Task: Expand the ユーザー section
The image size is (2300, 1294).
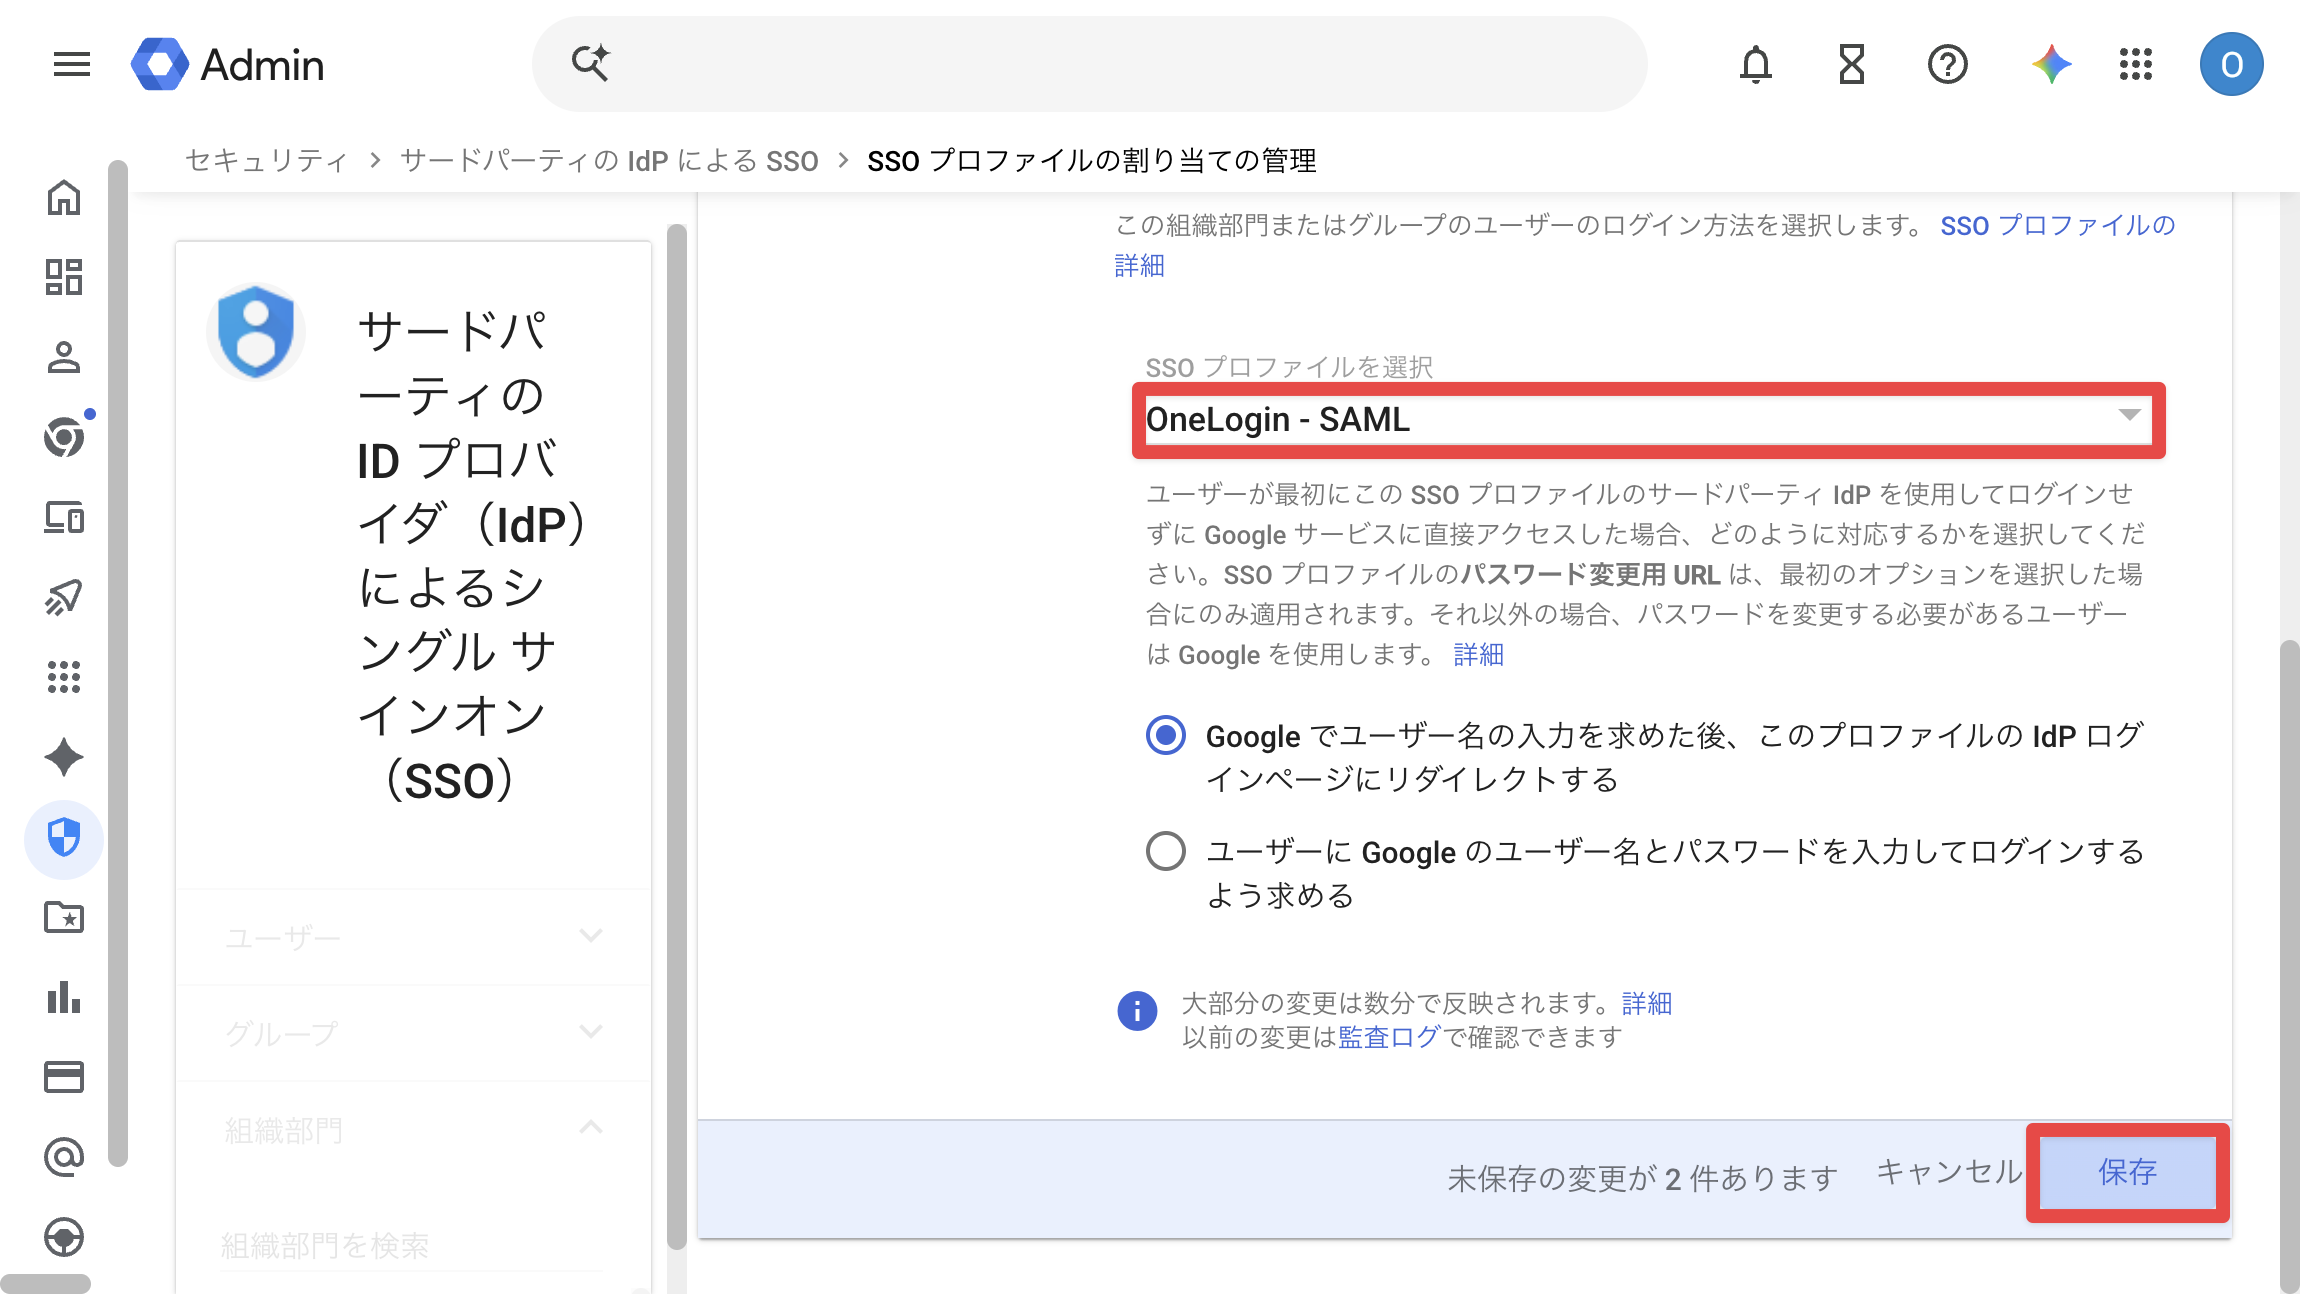Action: point(413,937)
